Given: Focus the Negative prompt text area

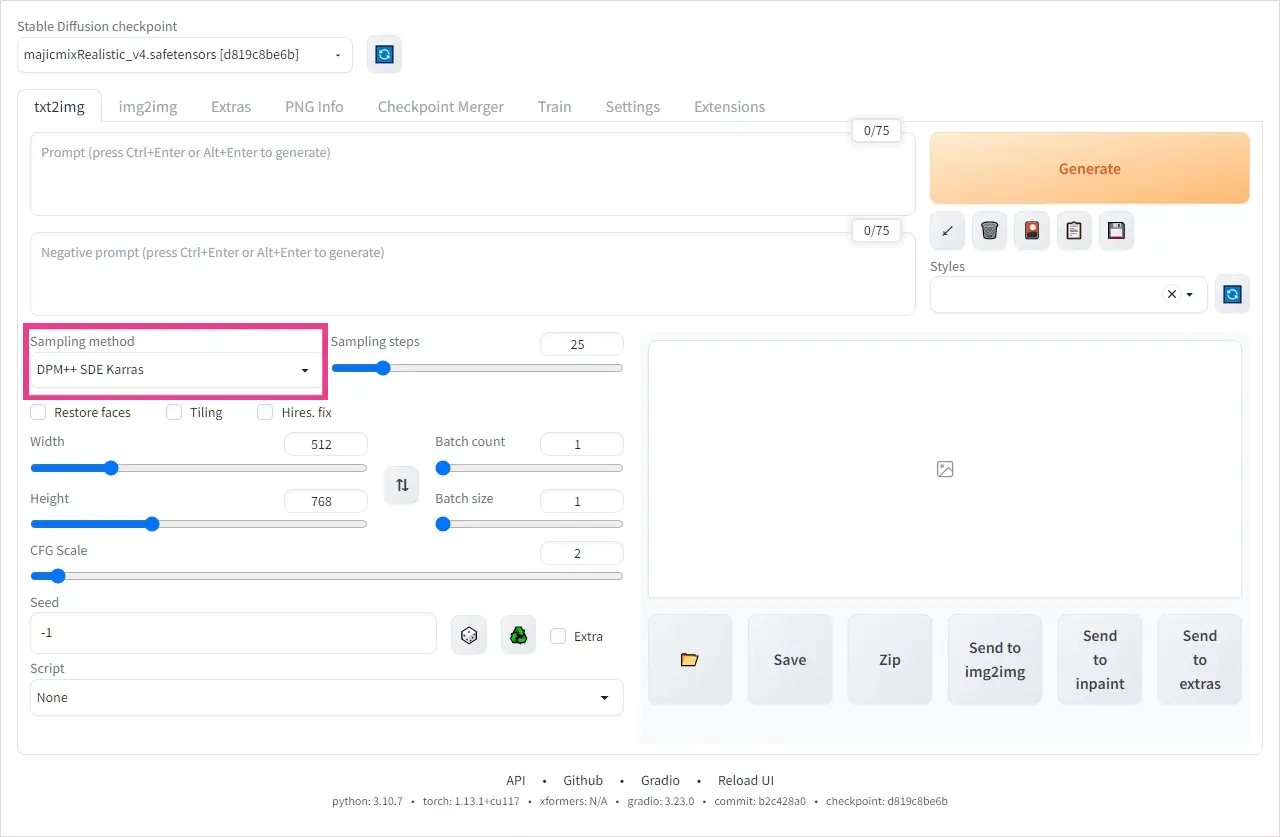Looking at the screenshot, I should pyautogui.click(x=473, y=274).
